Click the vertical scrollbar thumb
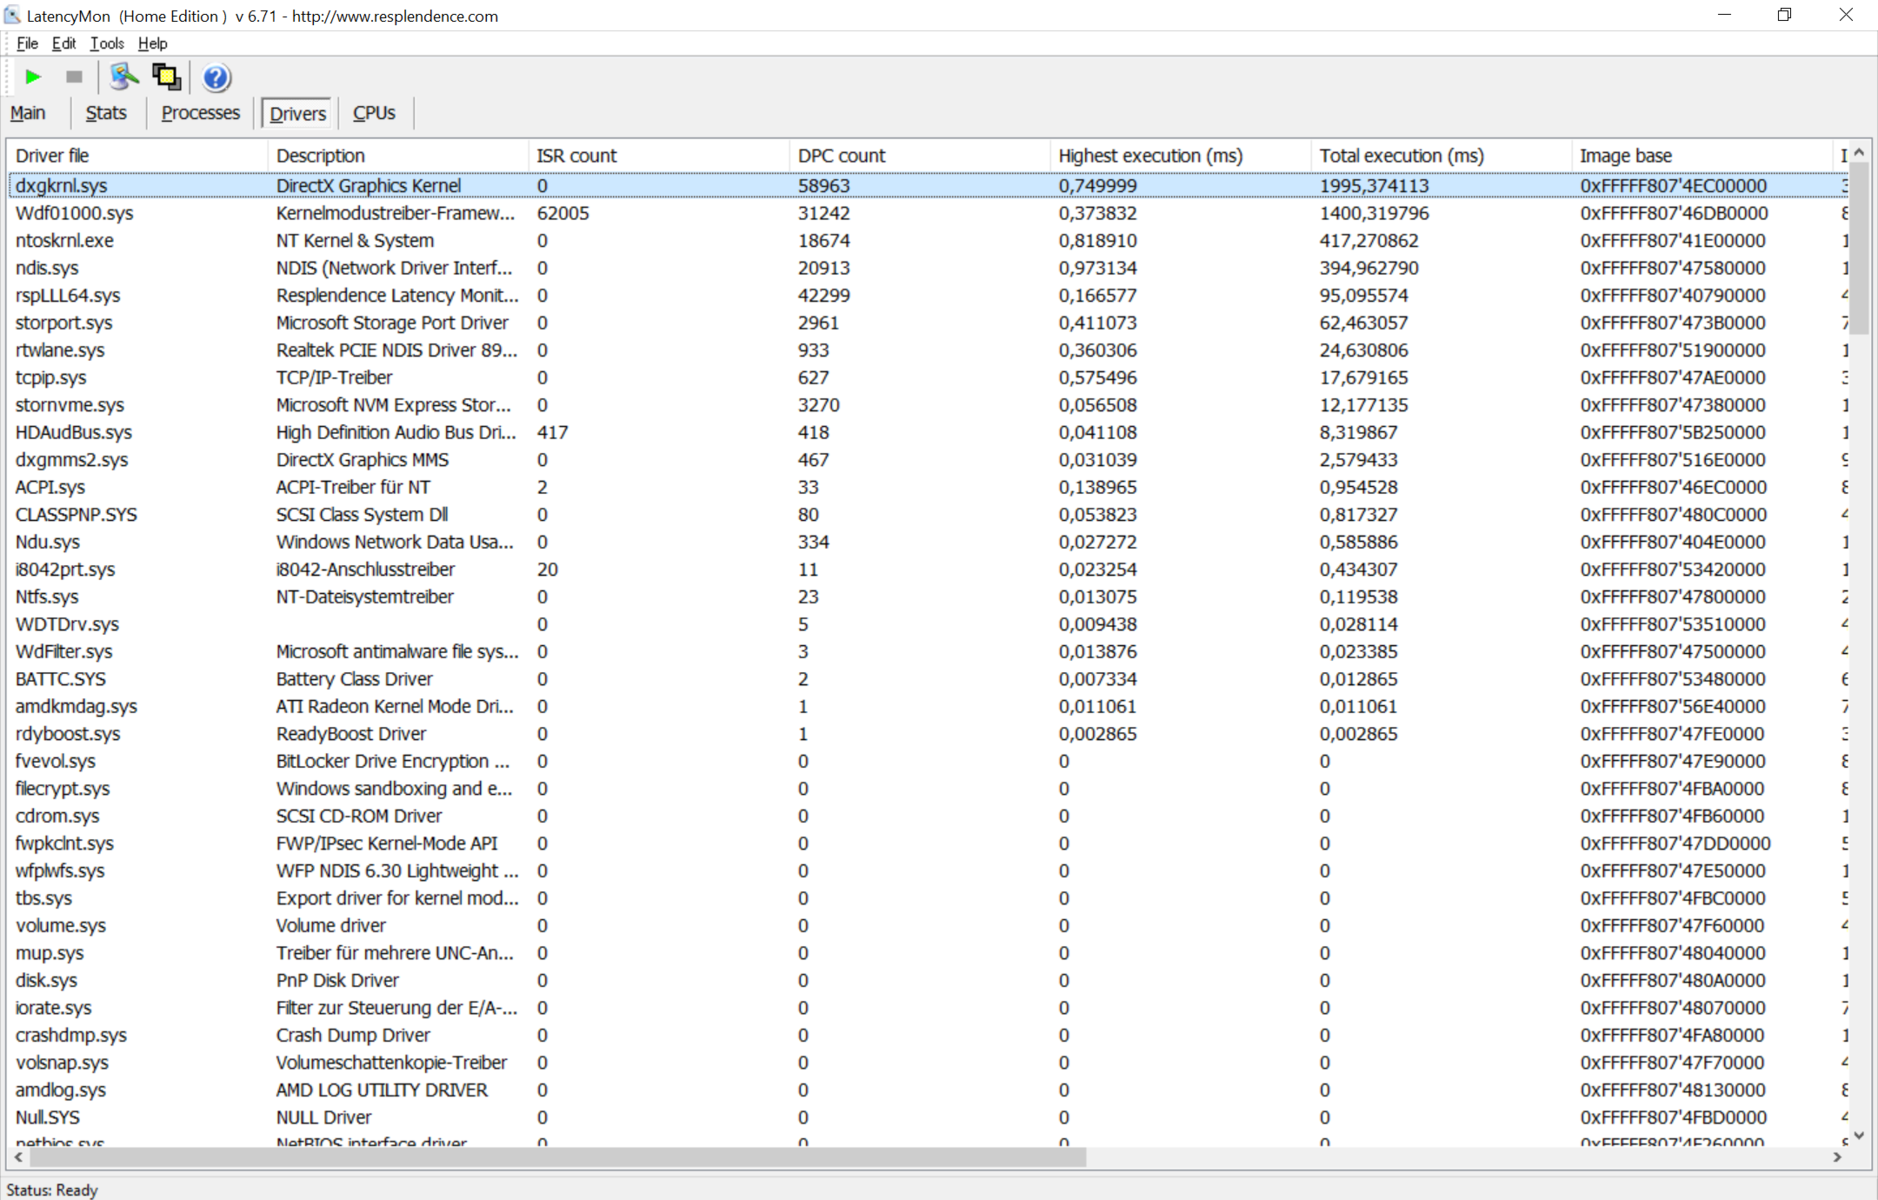The width and height of the screenshot is (1878, 1200). click(1859, 249)
